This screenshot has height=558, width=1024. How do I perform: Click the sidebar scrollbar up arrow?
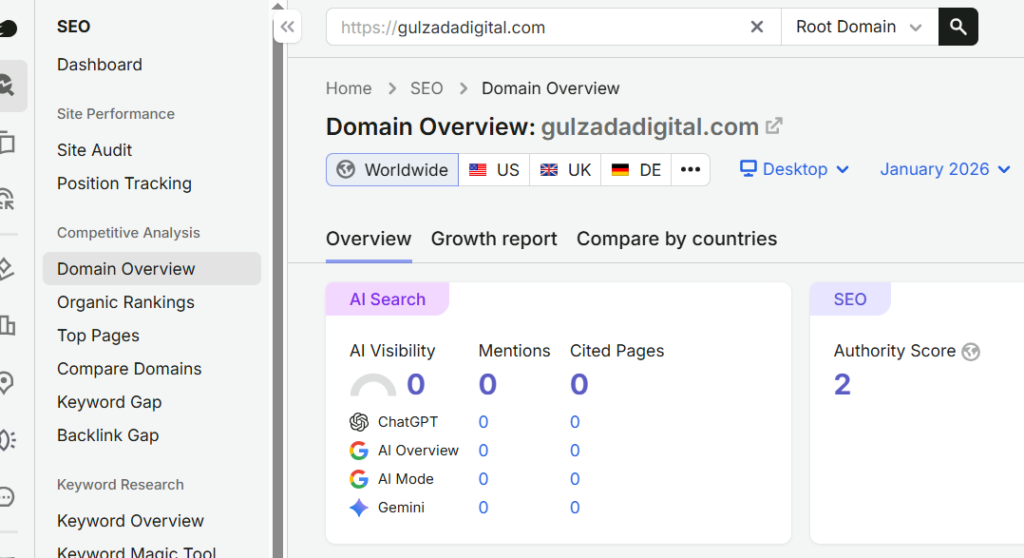point(278,6)
